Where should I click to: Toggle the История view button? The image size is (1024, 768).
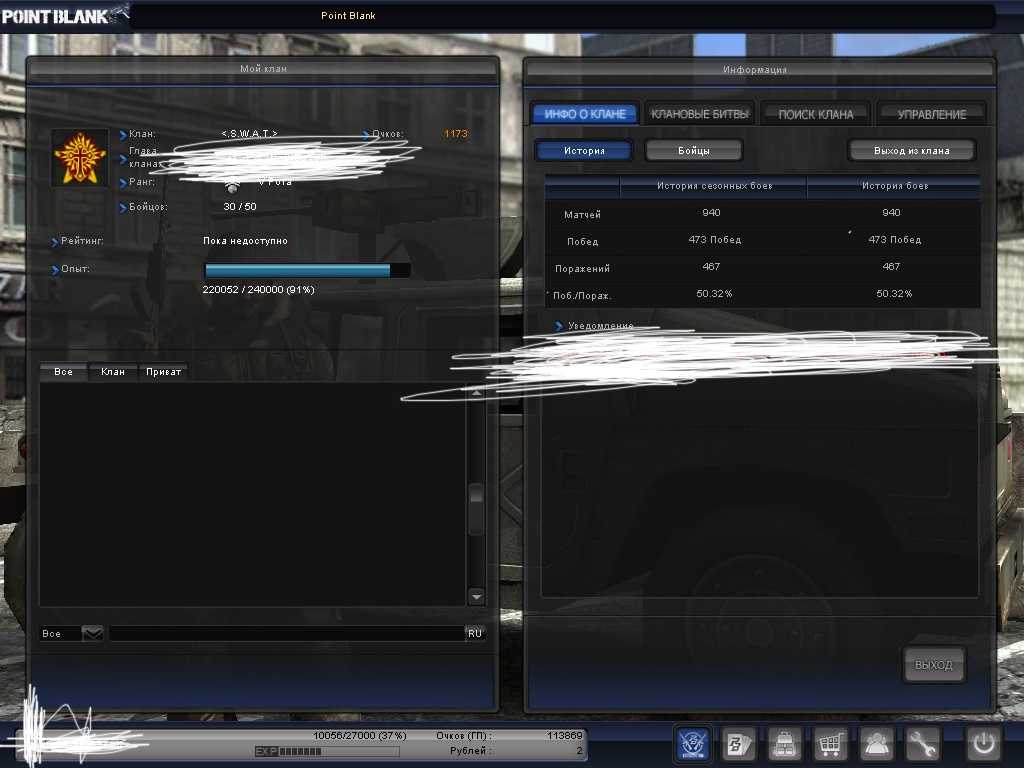point(584,151)
